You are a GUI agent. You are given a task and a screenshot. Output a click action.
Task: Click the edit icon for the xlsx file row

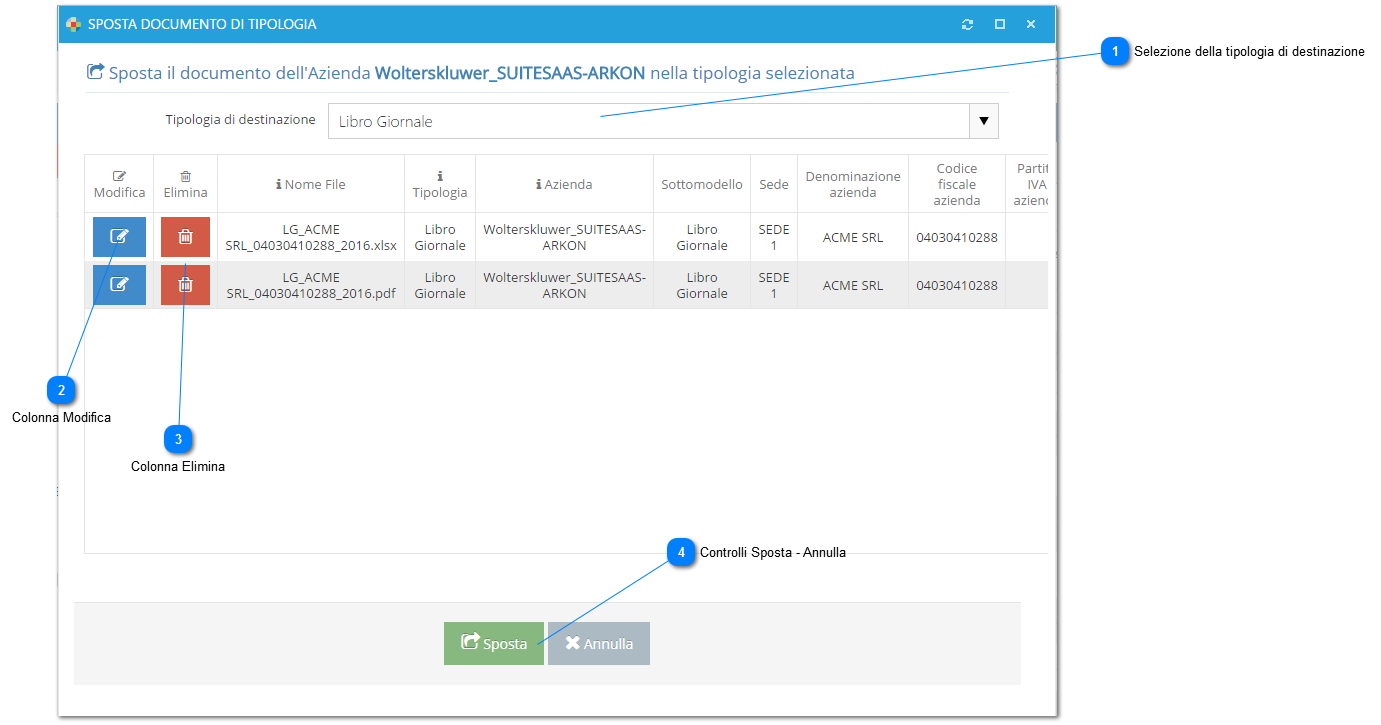point(119,237)
